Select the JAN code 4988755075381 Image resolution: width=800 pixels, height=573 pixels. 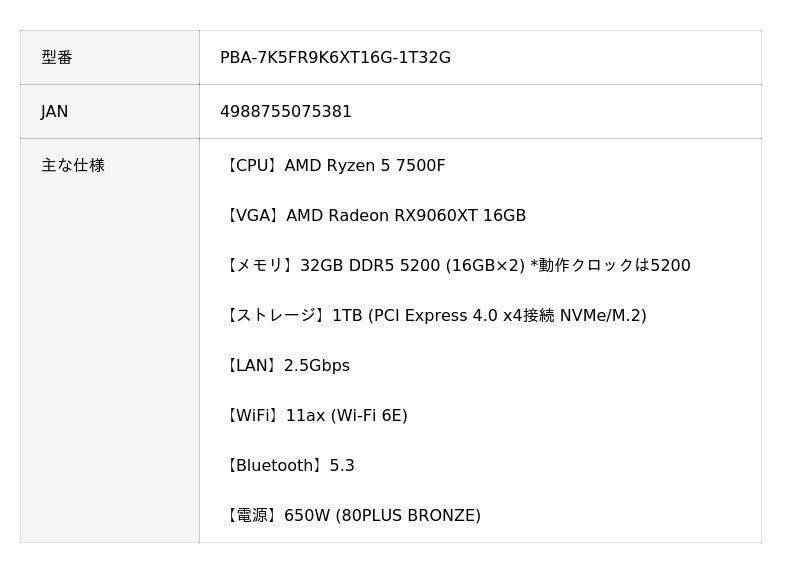click(286, 112)
